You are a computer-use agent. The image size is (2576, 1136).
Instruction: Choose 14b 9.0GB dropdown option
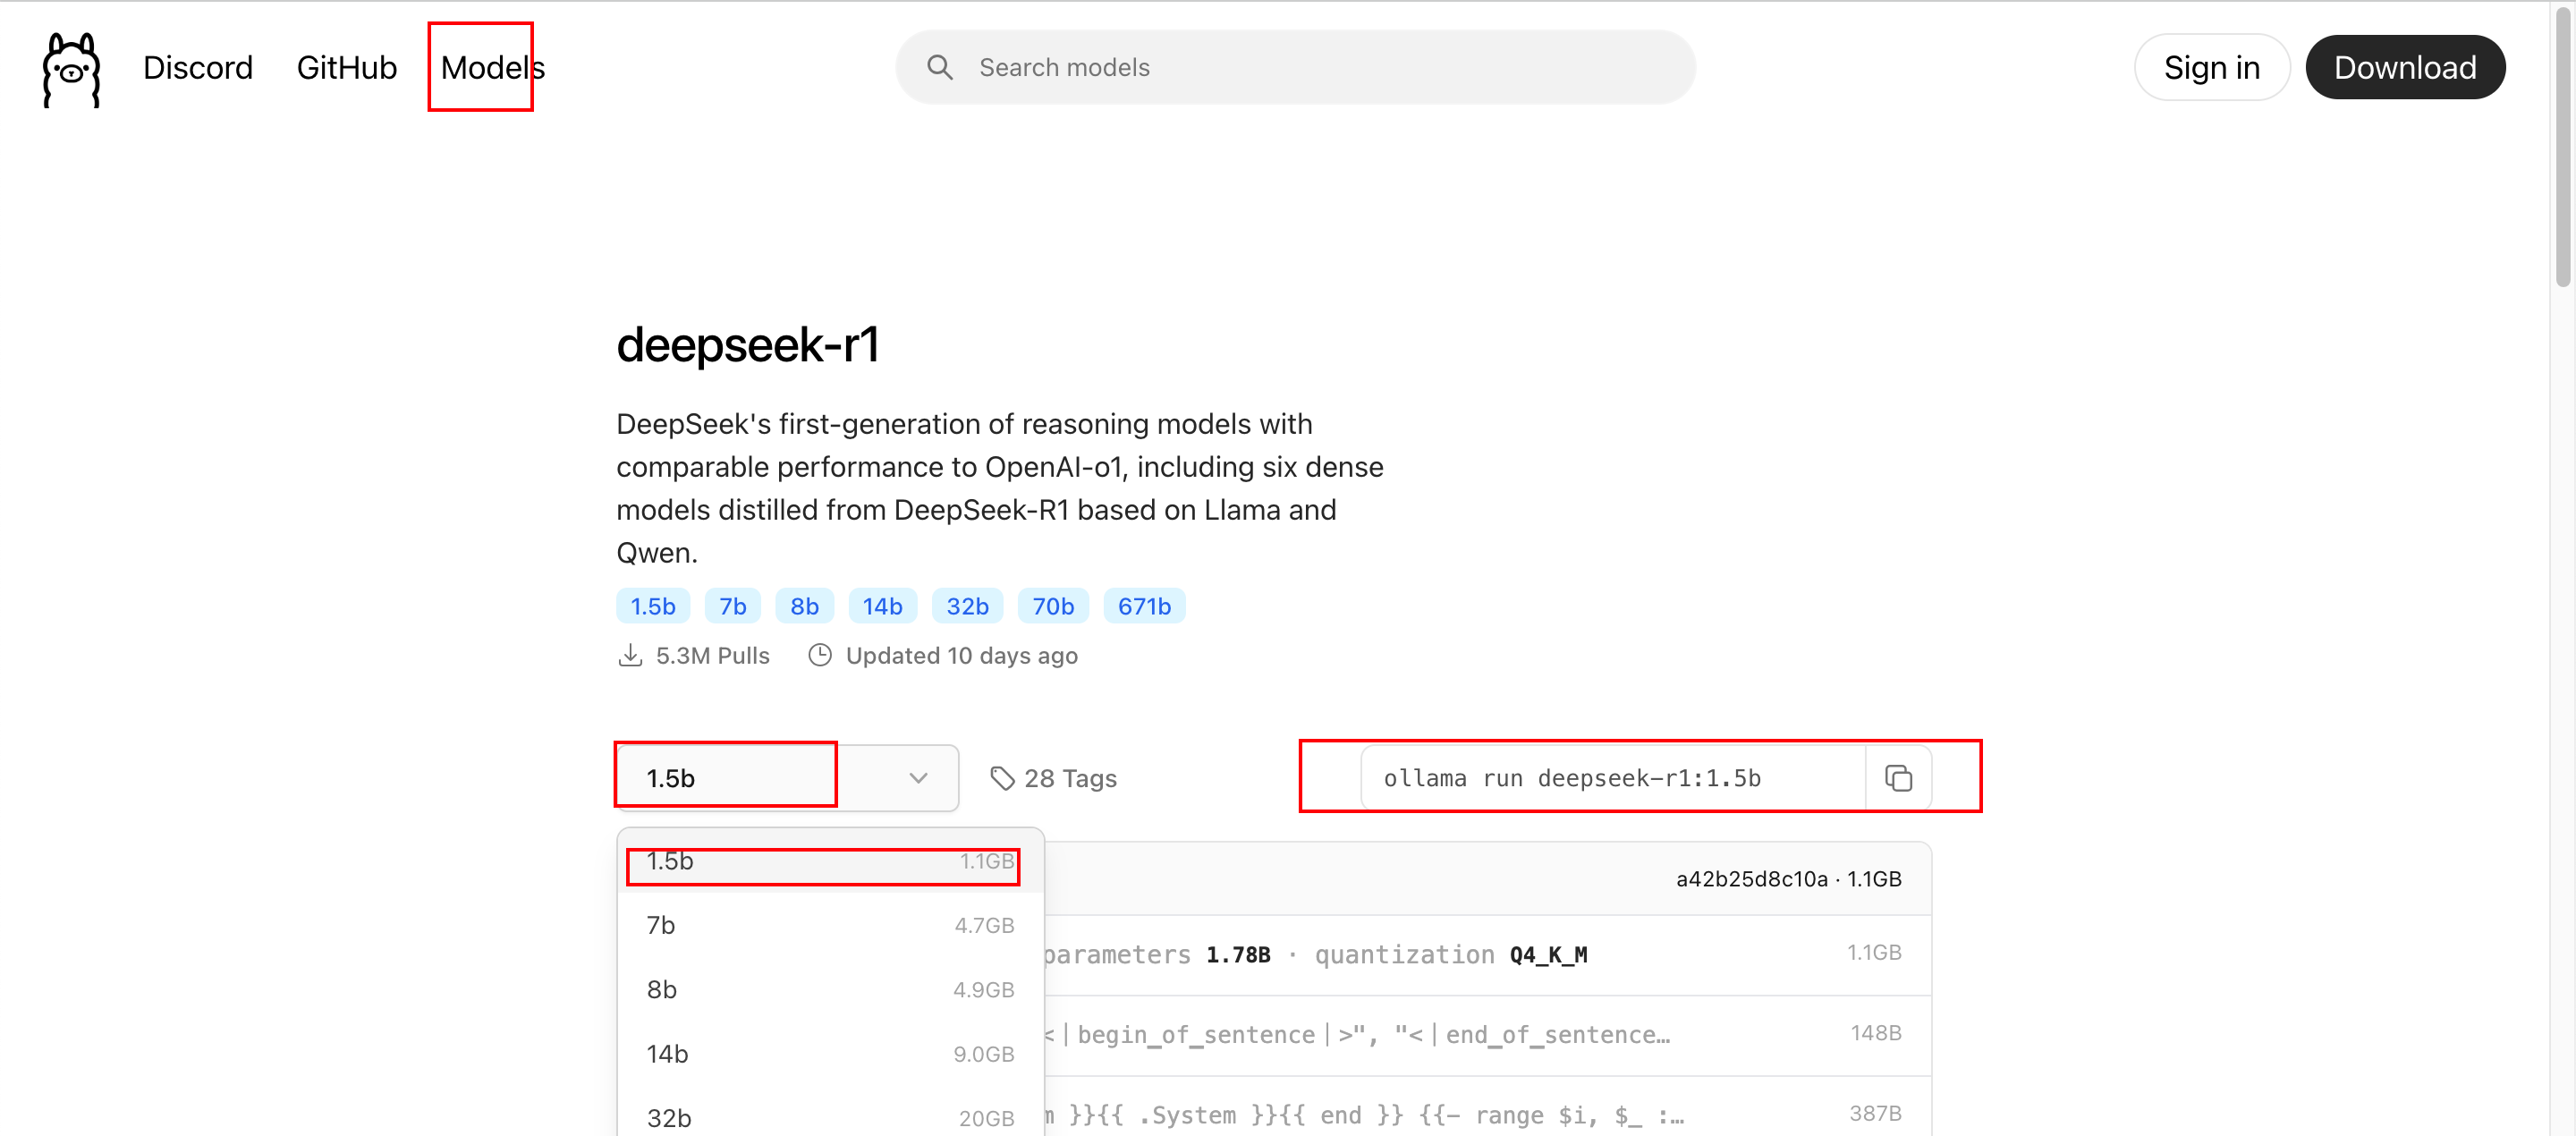click(x=830, y=1054)
